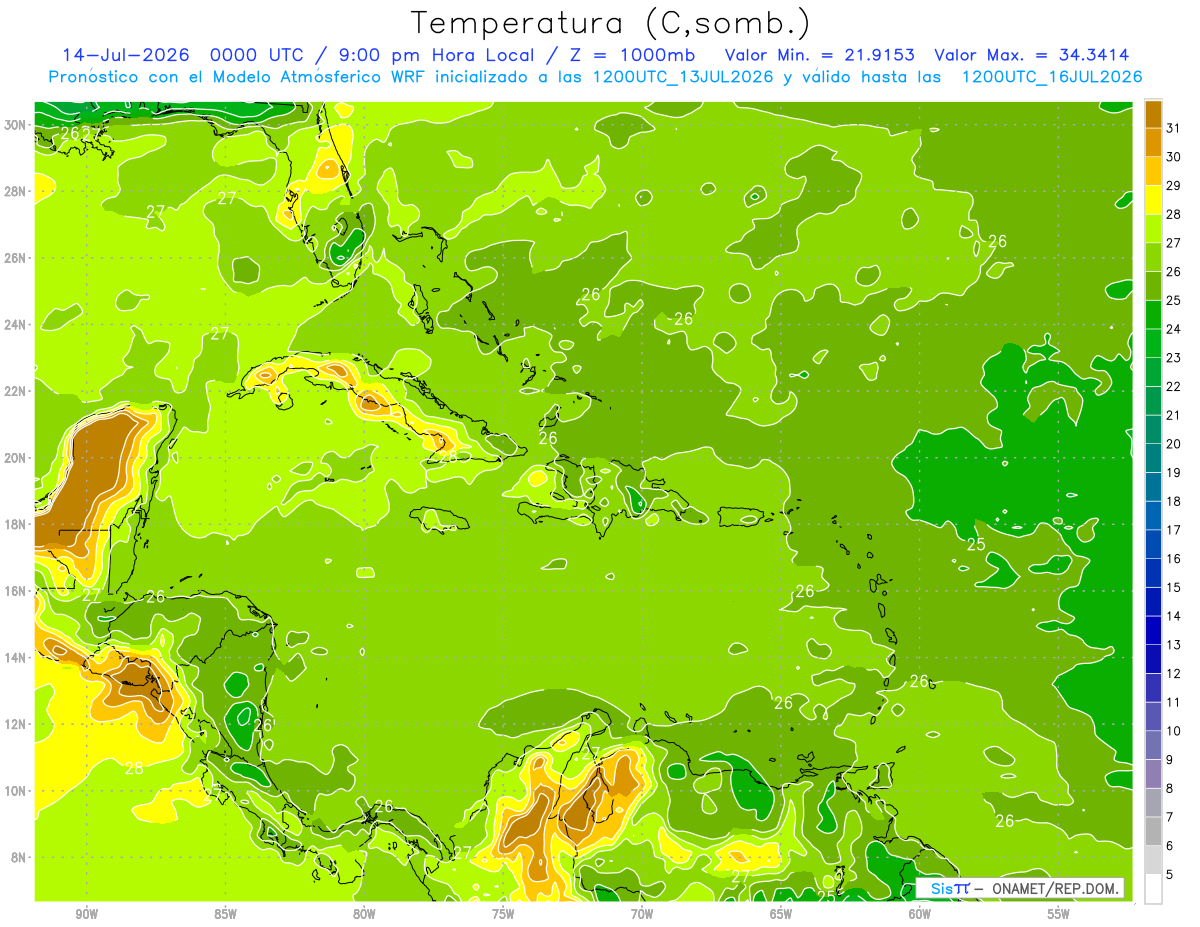Click latitude axis label "16N"
The width and height of the screenshot is (1200, 927).
pos(16,591)
